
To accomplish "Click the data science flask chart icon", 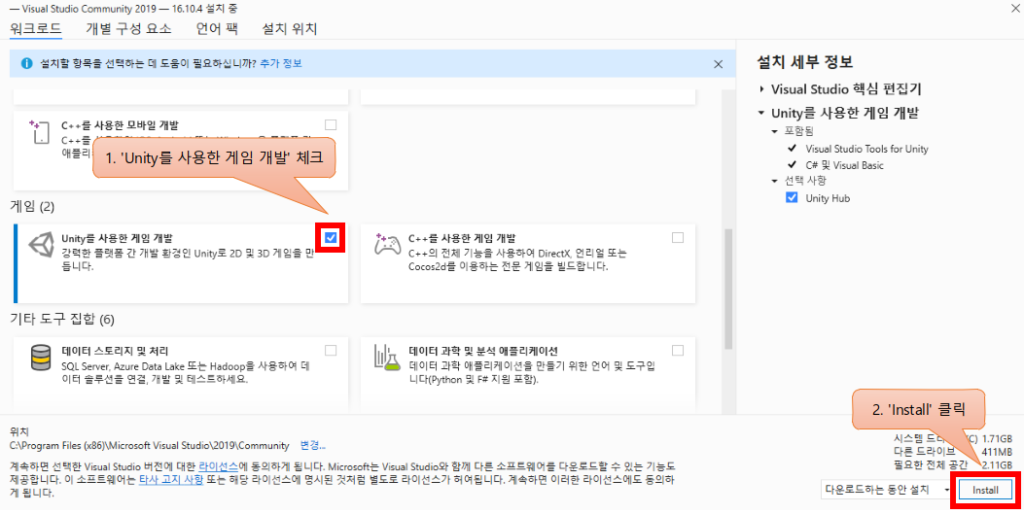I will (x=387, y=357).
